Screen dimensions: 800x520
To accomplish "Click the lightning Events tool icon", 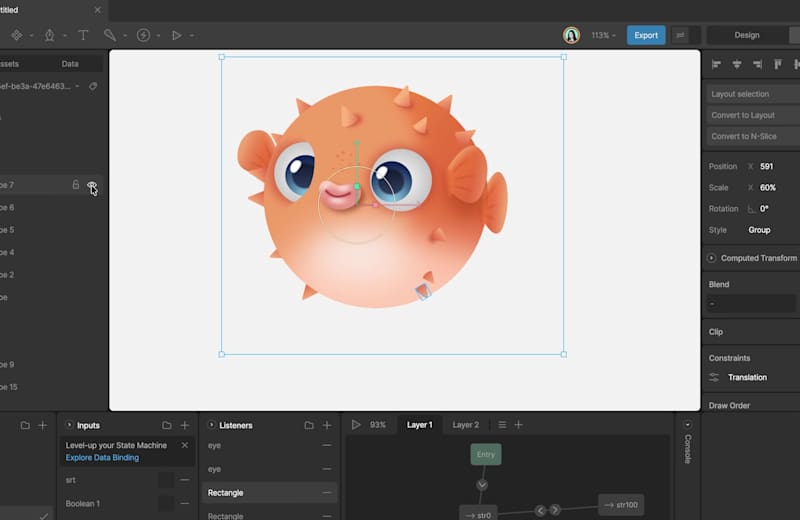I will 143,35.
